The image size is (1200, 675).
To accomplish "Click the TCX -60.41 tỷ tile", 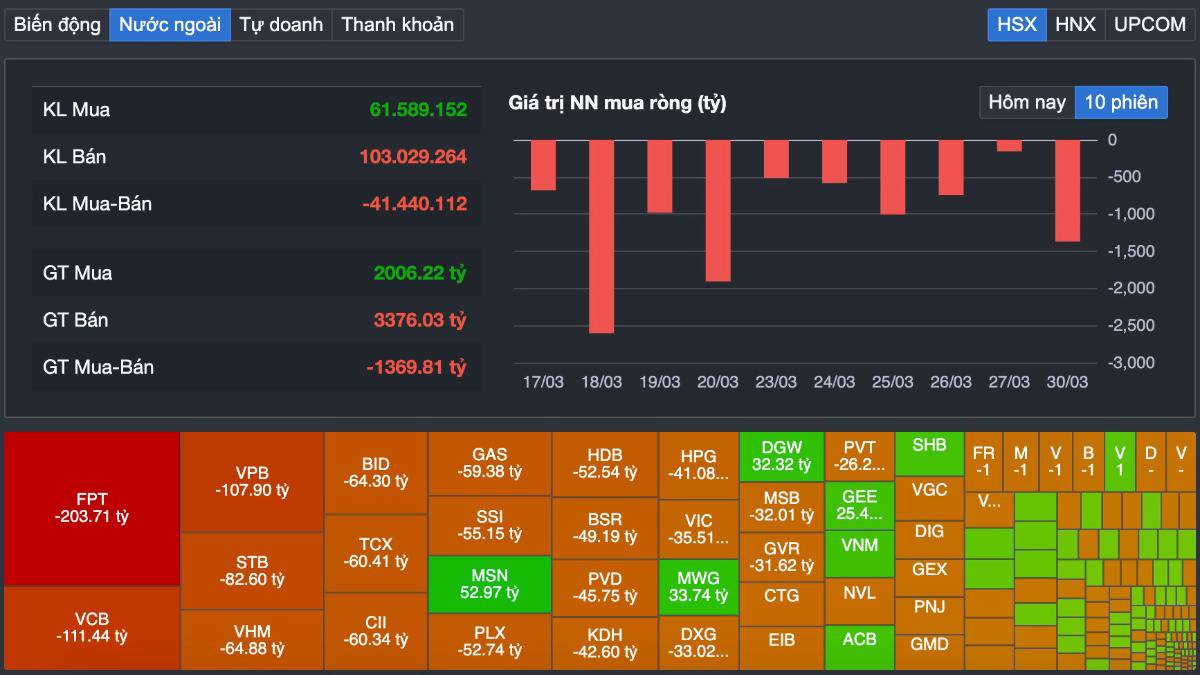I will [376, 553].
